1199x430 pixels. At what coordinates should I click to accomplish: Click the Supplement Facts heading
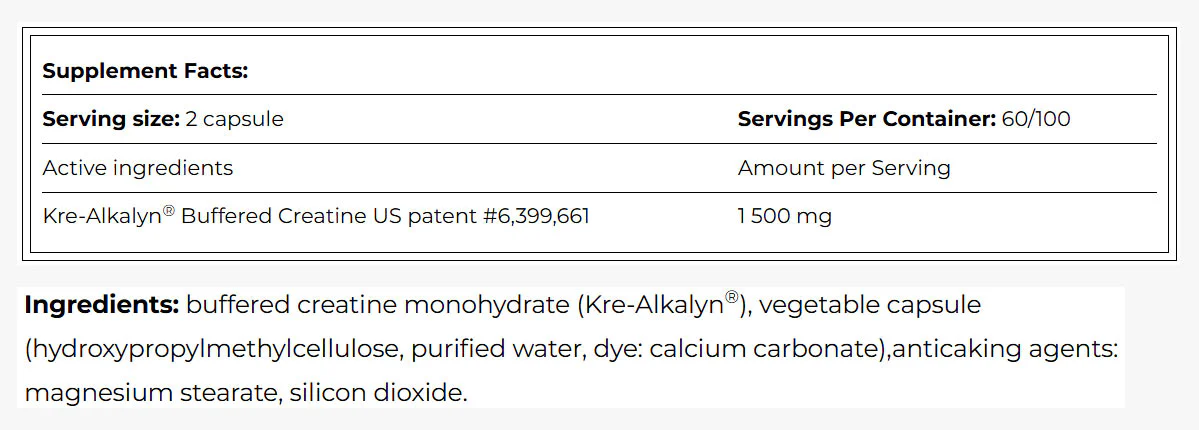[x=145, y=71]
